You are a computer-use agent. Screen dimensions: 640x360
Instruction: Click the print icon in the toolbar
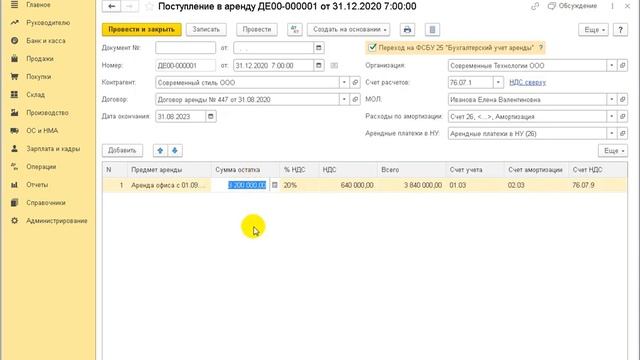(407, 29)
